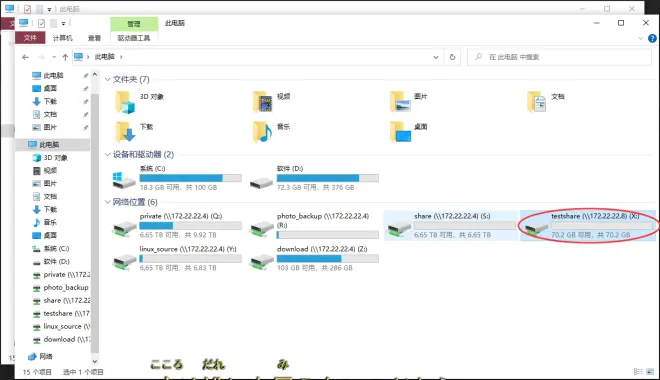Screen dimensions: 660x380
Task: Select 网络 in navigation tree
Action: (x=46, y=356)
